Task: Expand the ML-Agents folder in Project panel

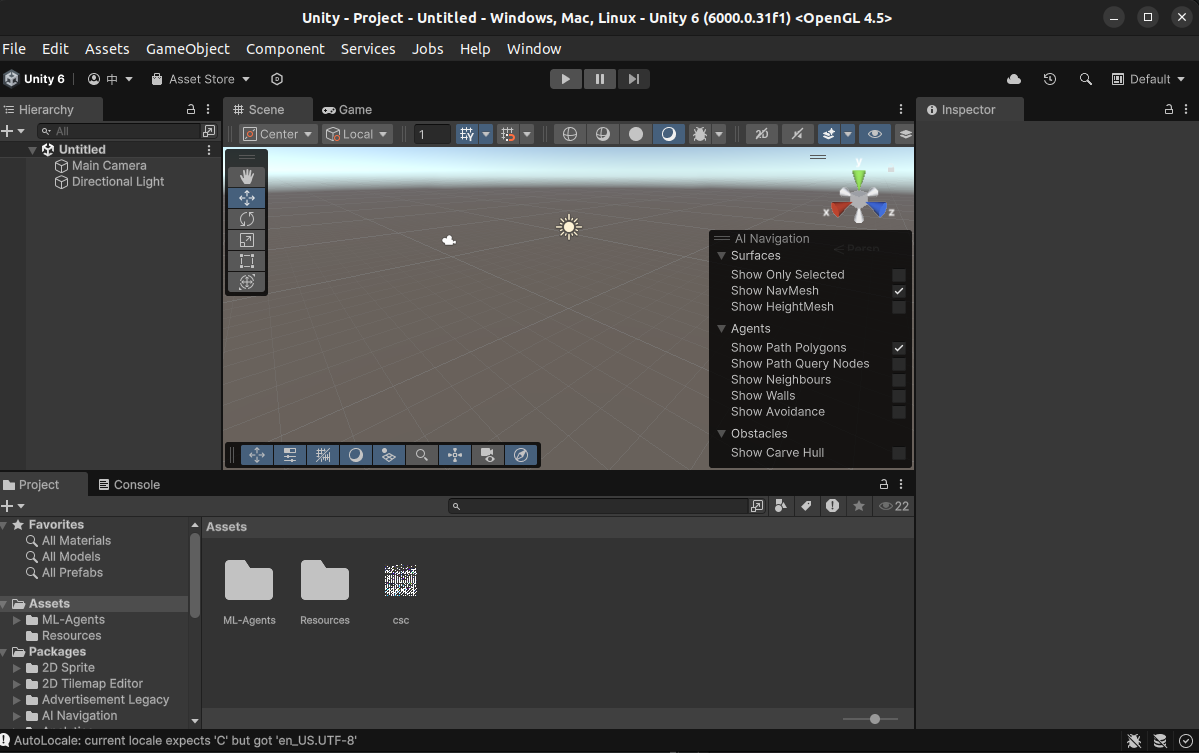Action: (x=17, y=619)
